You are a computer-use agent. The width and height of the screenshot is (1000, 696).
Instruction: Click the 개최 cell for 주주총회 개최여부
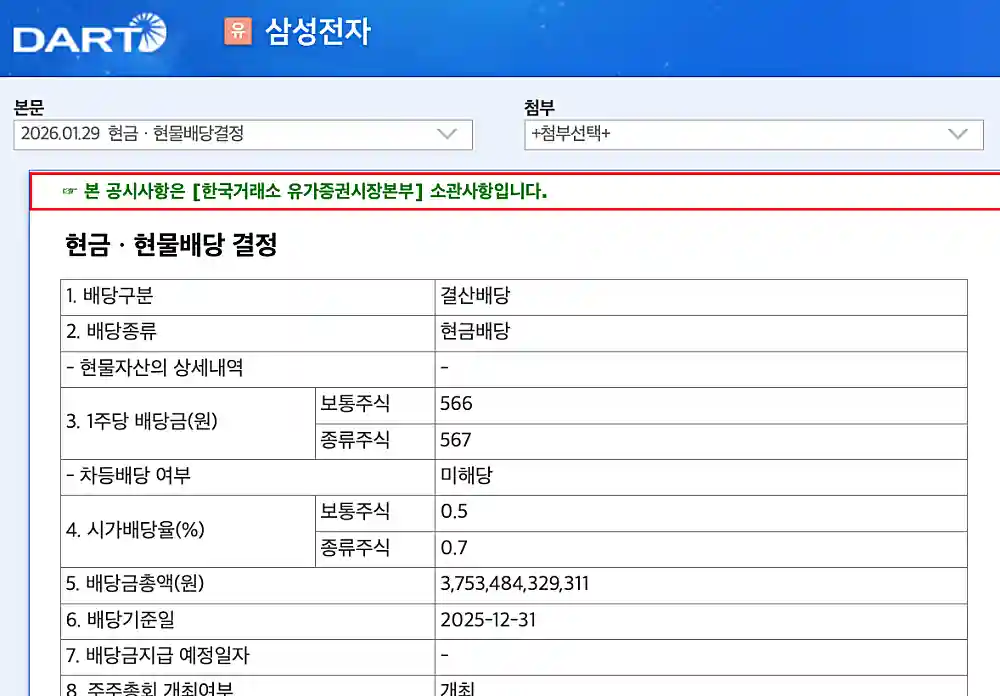pyautogui.click(x=454, y=689)
